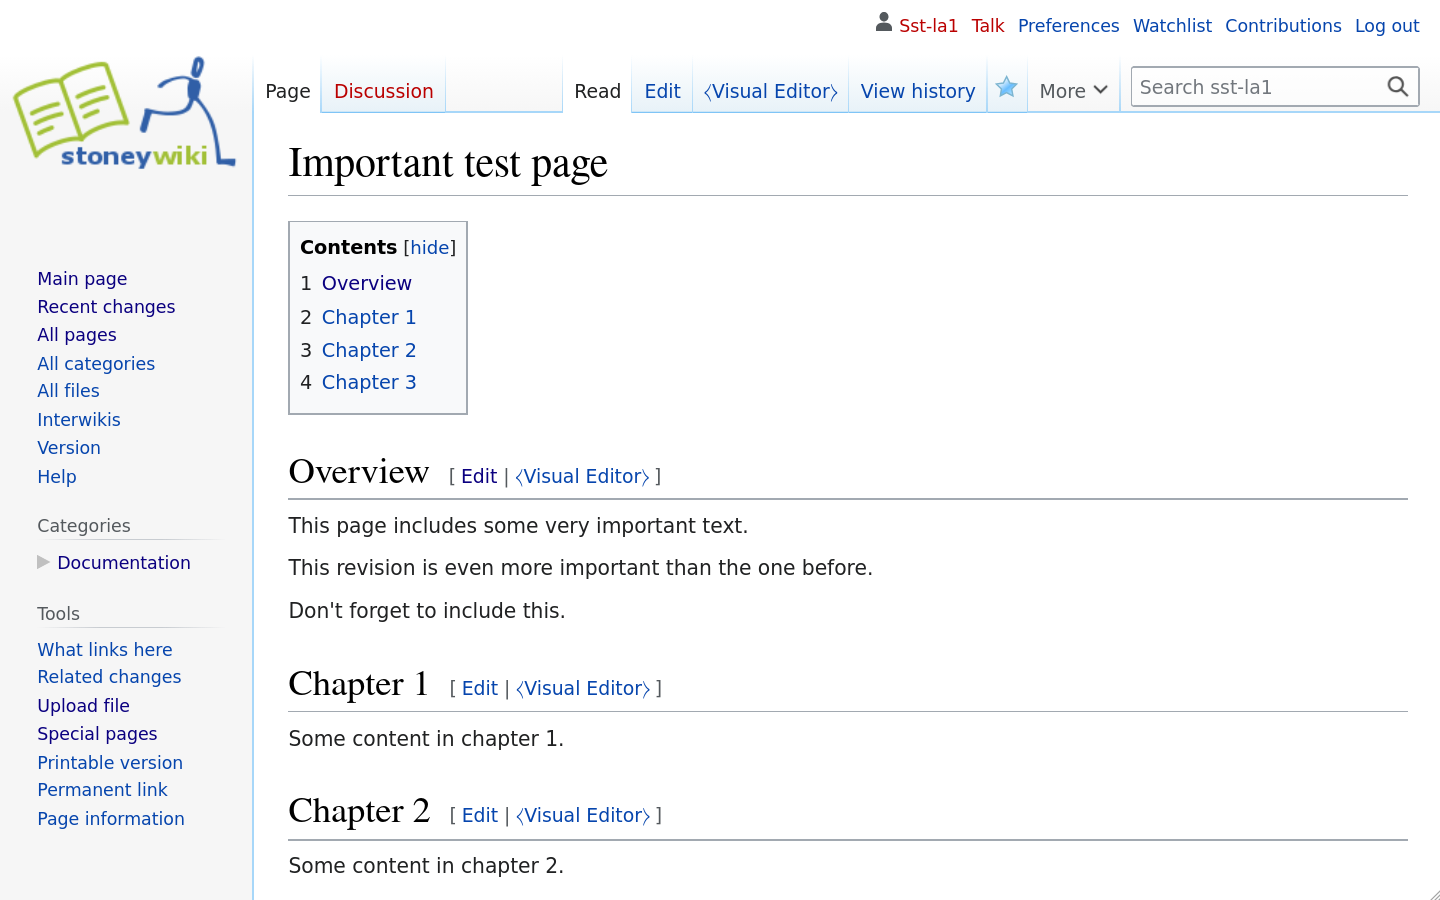
Task: Open Visual Editor for Overview section
Action: pos(582,476)
